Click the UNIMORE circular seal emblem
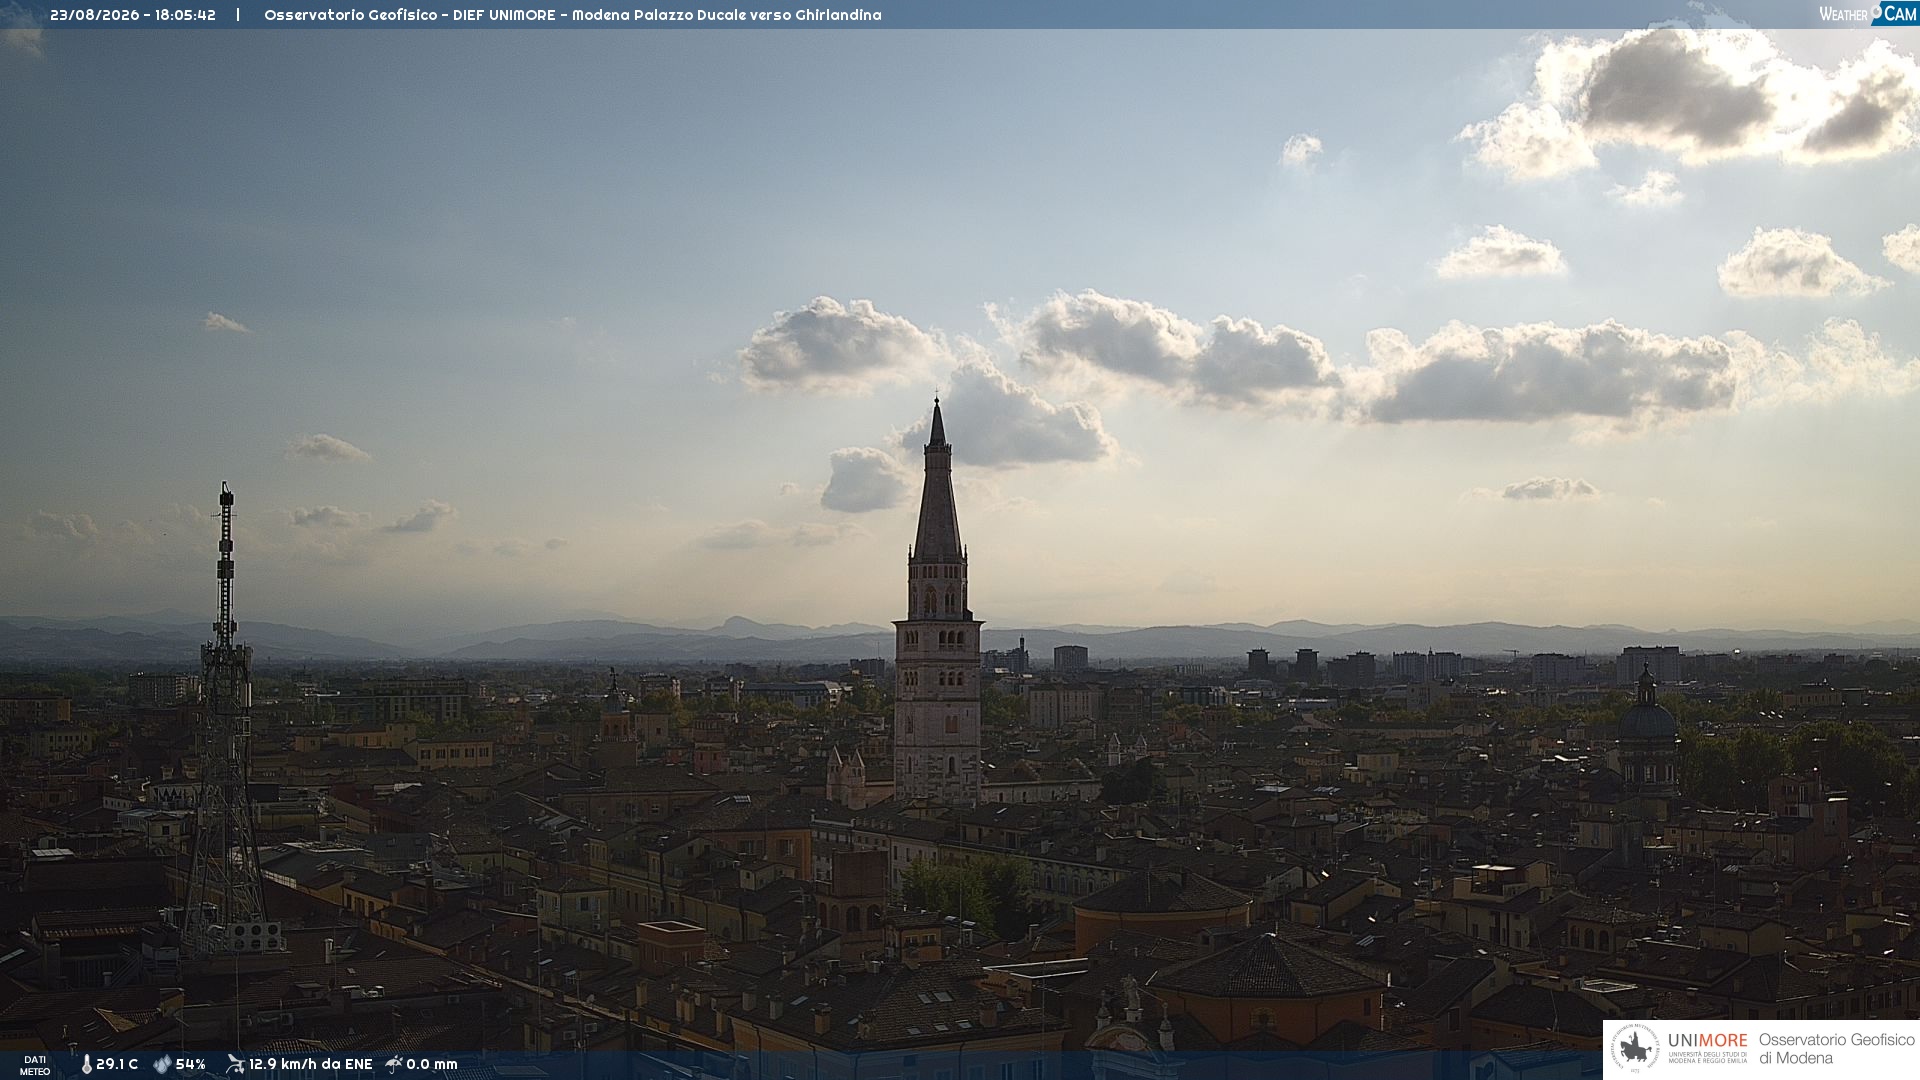Image resolution: width=1920 pixels, height=1080 pixels. (1635, 1049)
